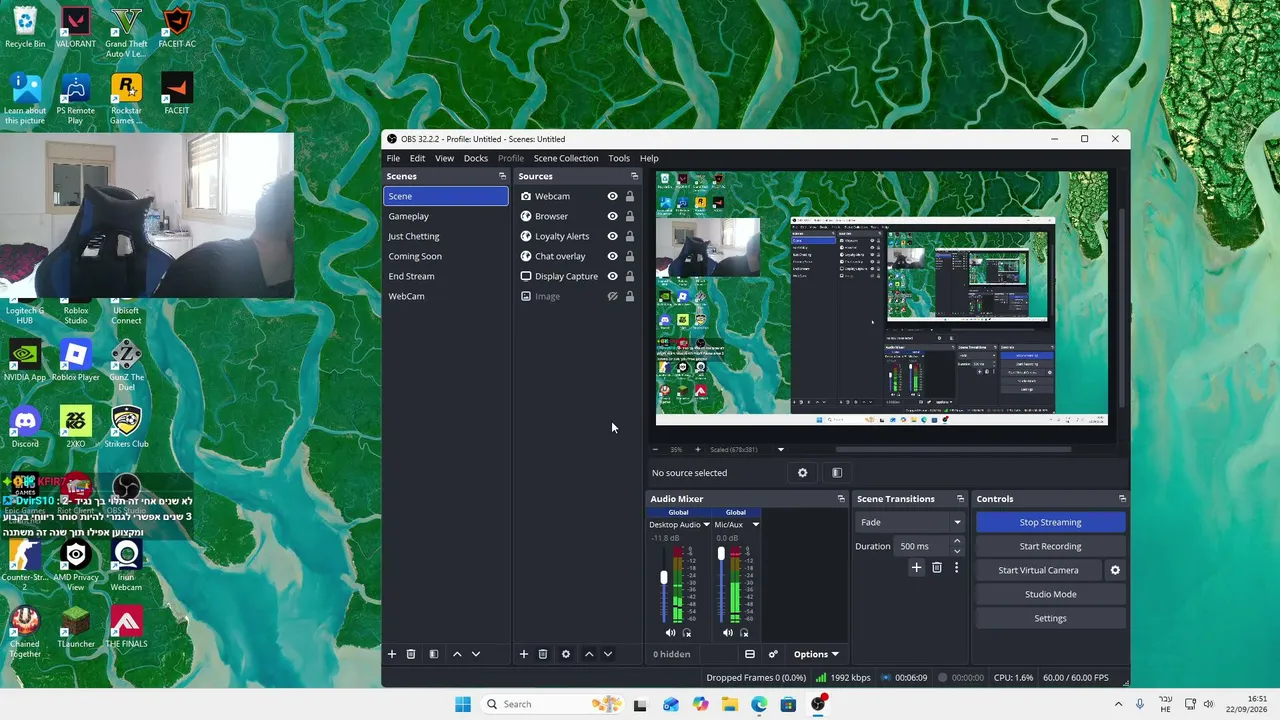Stop Streaming button in Controls
The image size is (1280, 720).
[x=1050, y=522]
